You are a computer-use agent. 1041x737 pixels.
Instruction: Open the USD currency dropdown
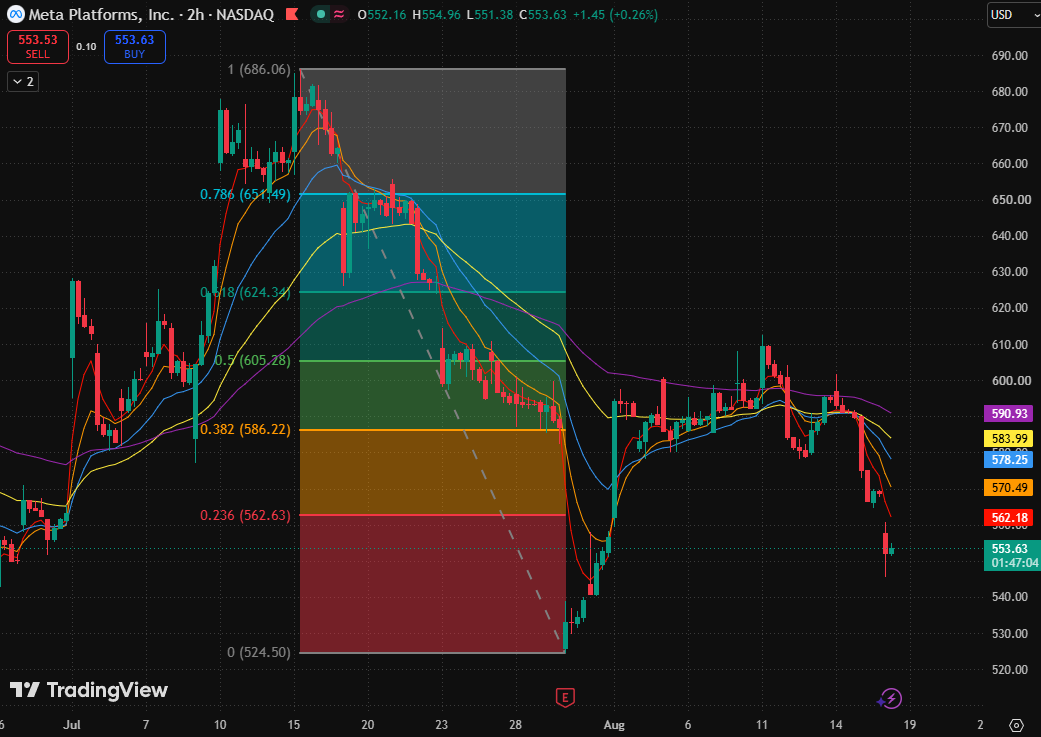1012,14
